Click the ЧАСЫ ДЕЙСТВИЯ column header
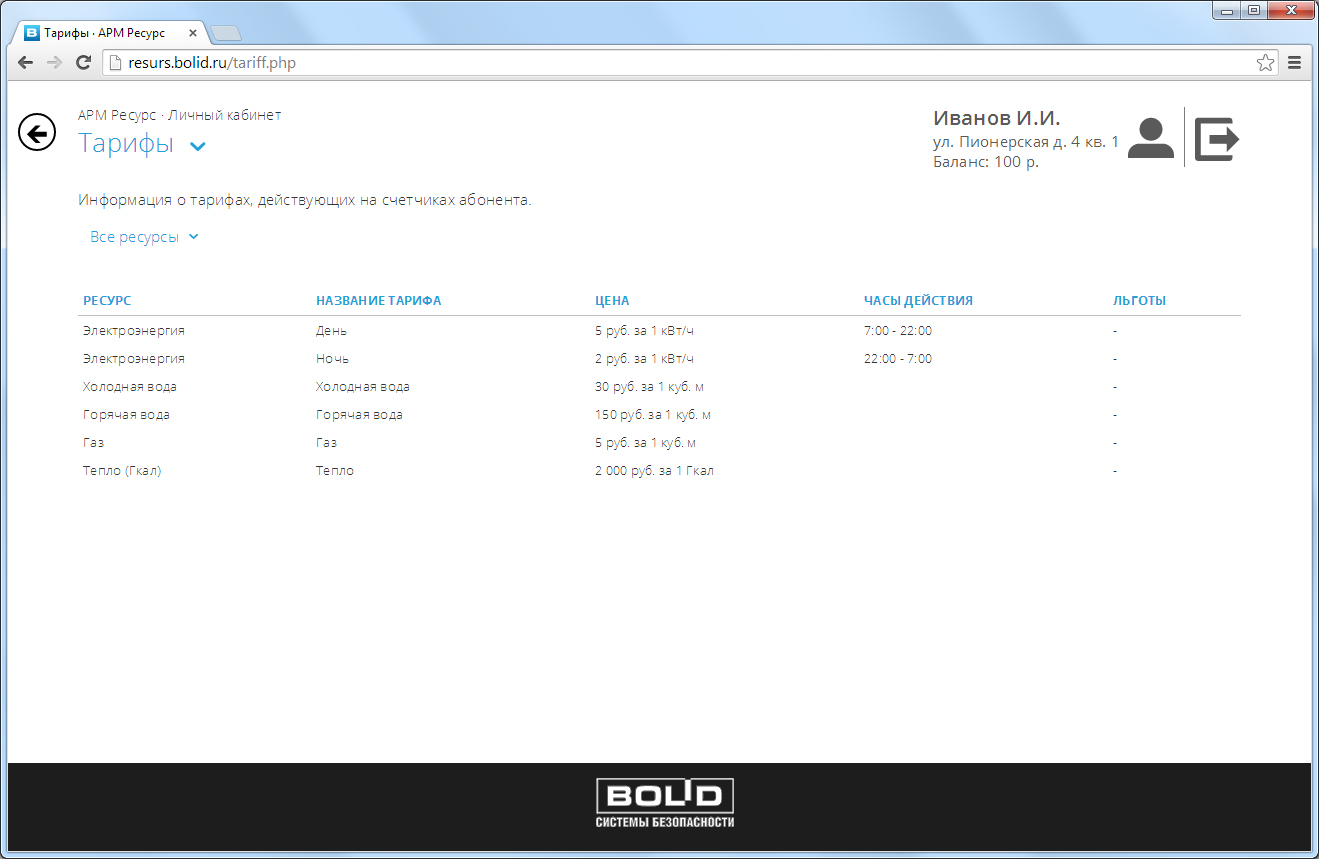Screen dimensions: 1319x859 918,301
